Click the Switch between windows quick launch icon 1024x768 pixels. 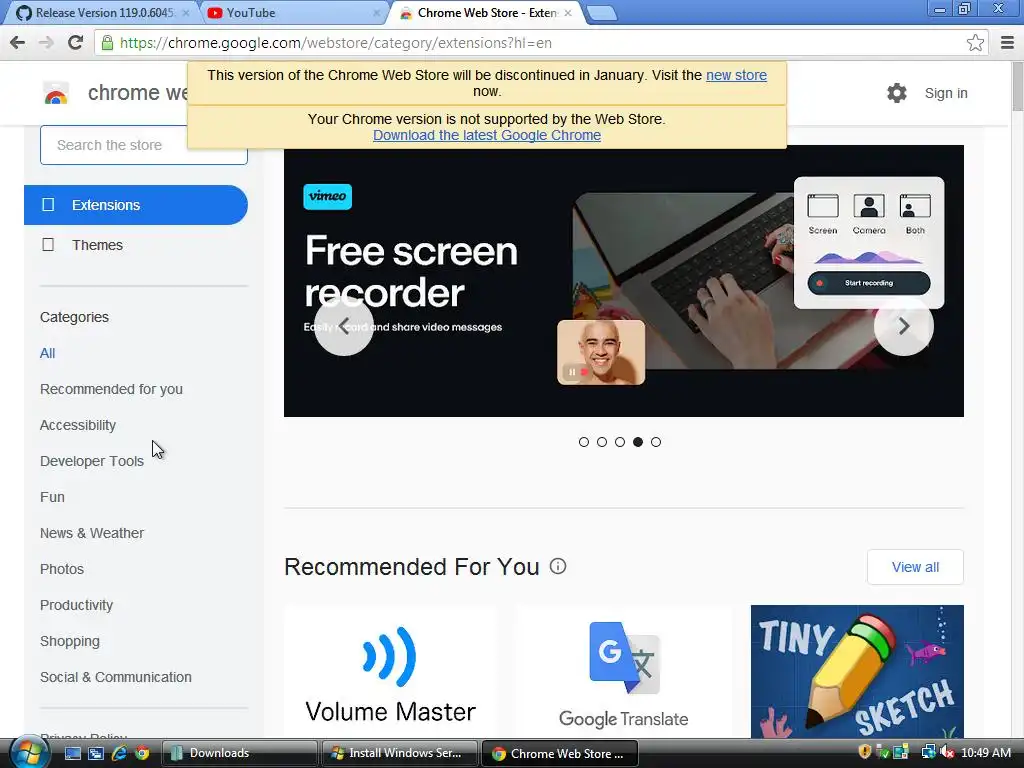[x=95, y=753]
